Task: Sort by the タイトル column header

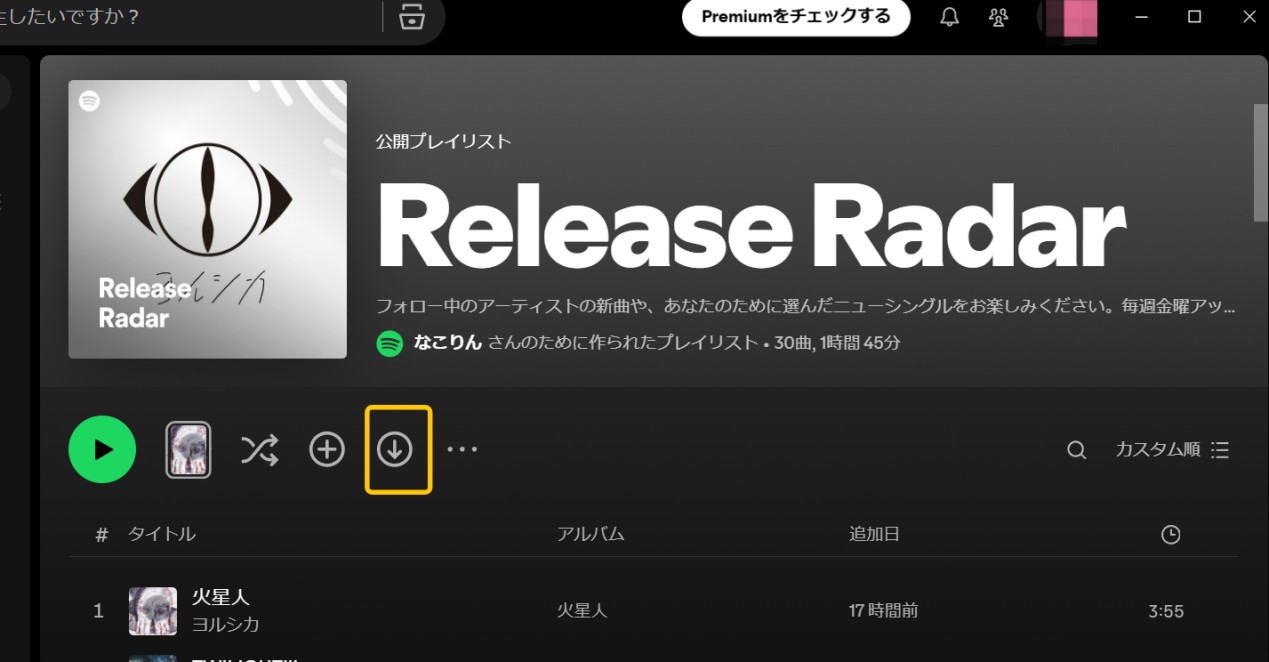Action: [x=161, y=534]
